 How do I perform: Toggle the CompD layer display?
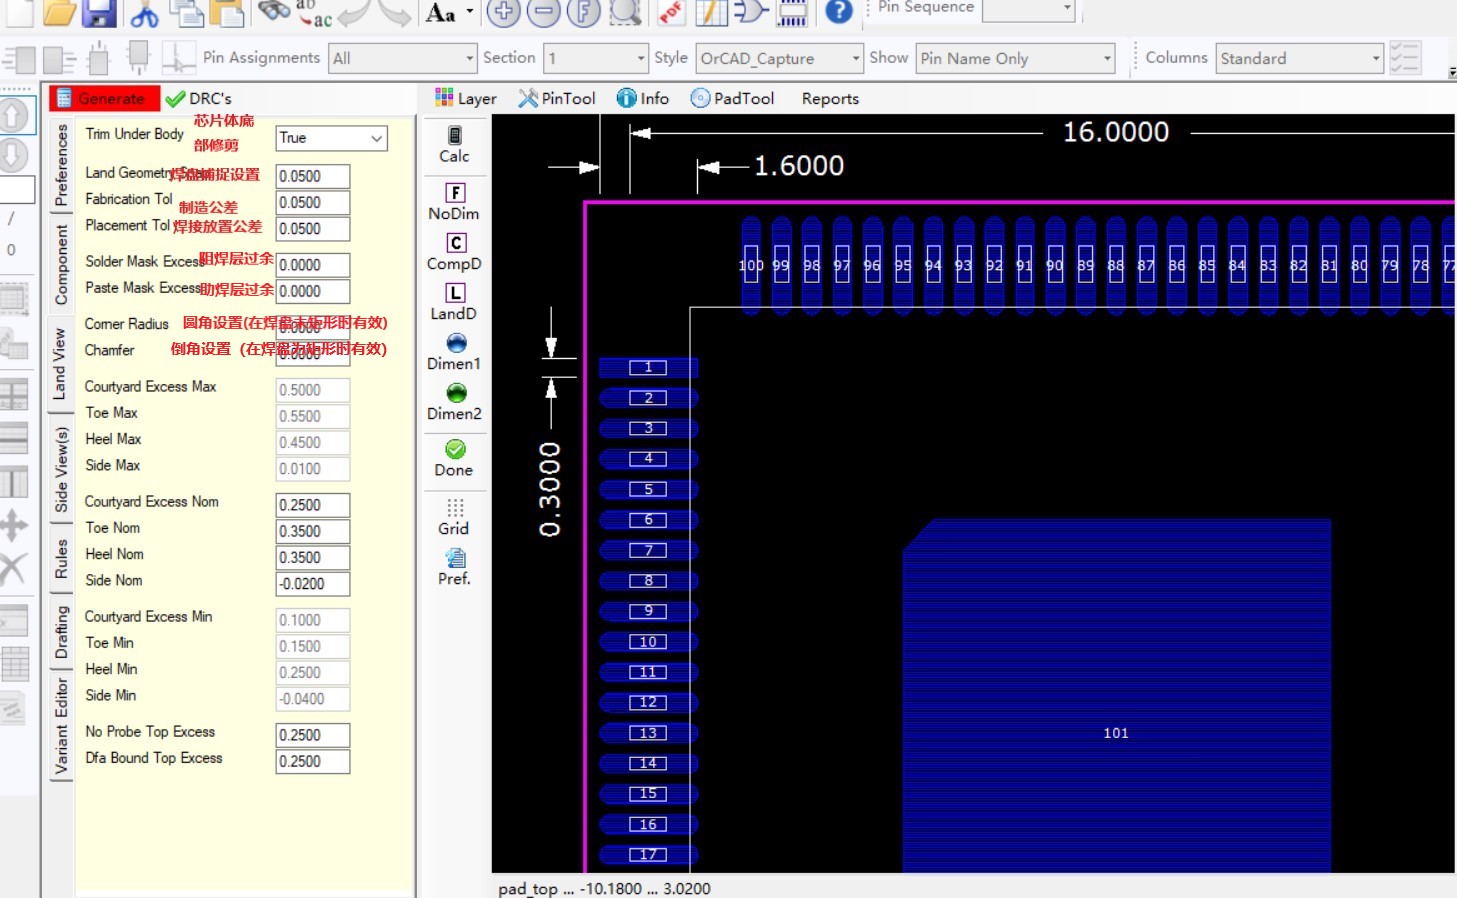click(x=454, y=252)
